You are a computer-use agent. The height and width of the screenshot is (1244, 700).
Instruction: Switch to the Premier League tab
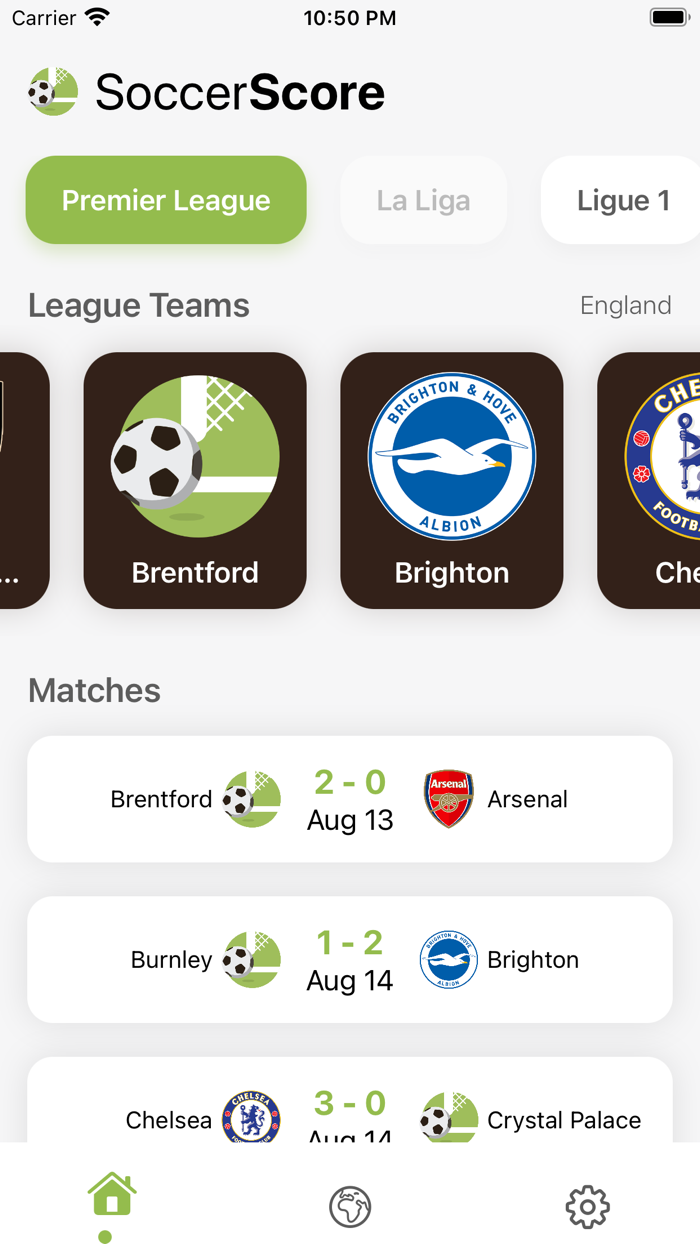click(x=165, y=200)
